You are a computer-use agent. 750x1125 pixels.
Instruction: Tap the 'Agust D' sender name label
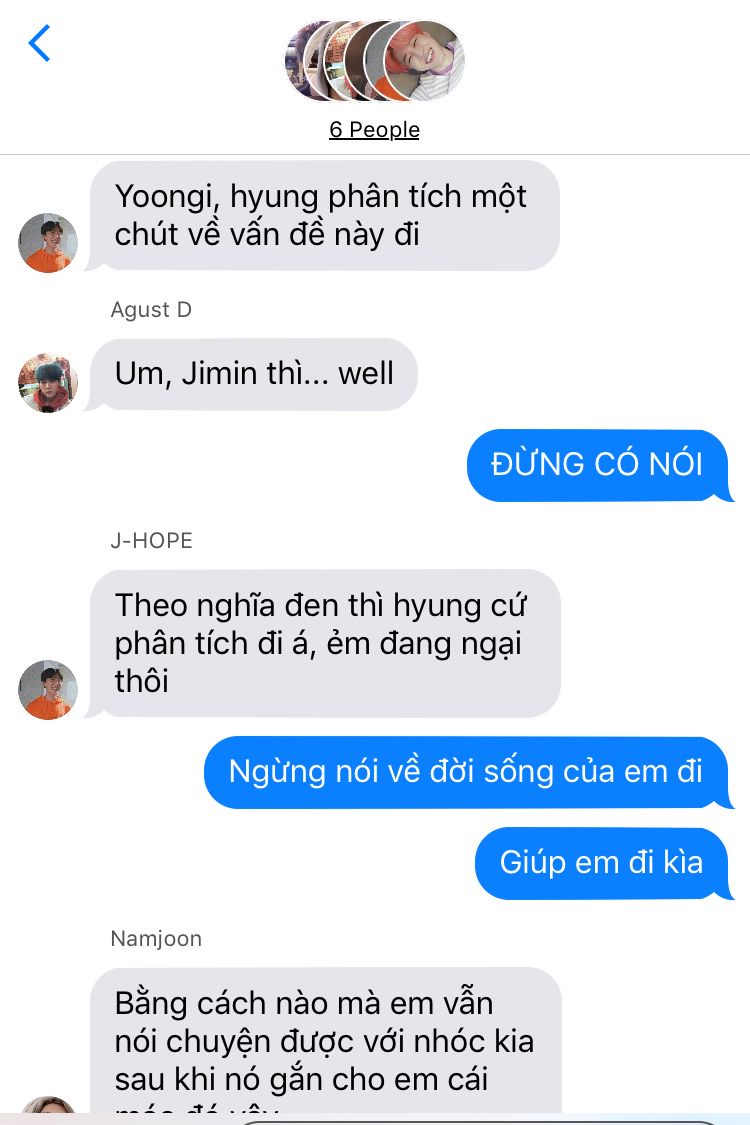pos(151,309)
